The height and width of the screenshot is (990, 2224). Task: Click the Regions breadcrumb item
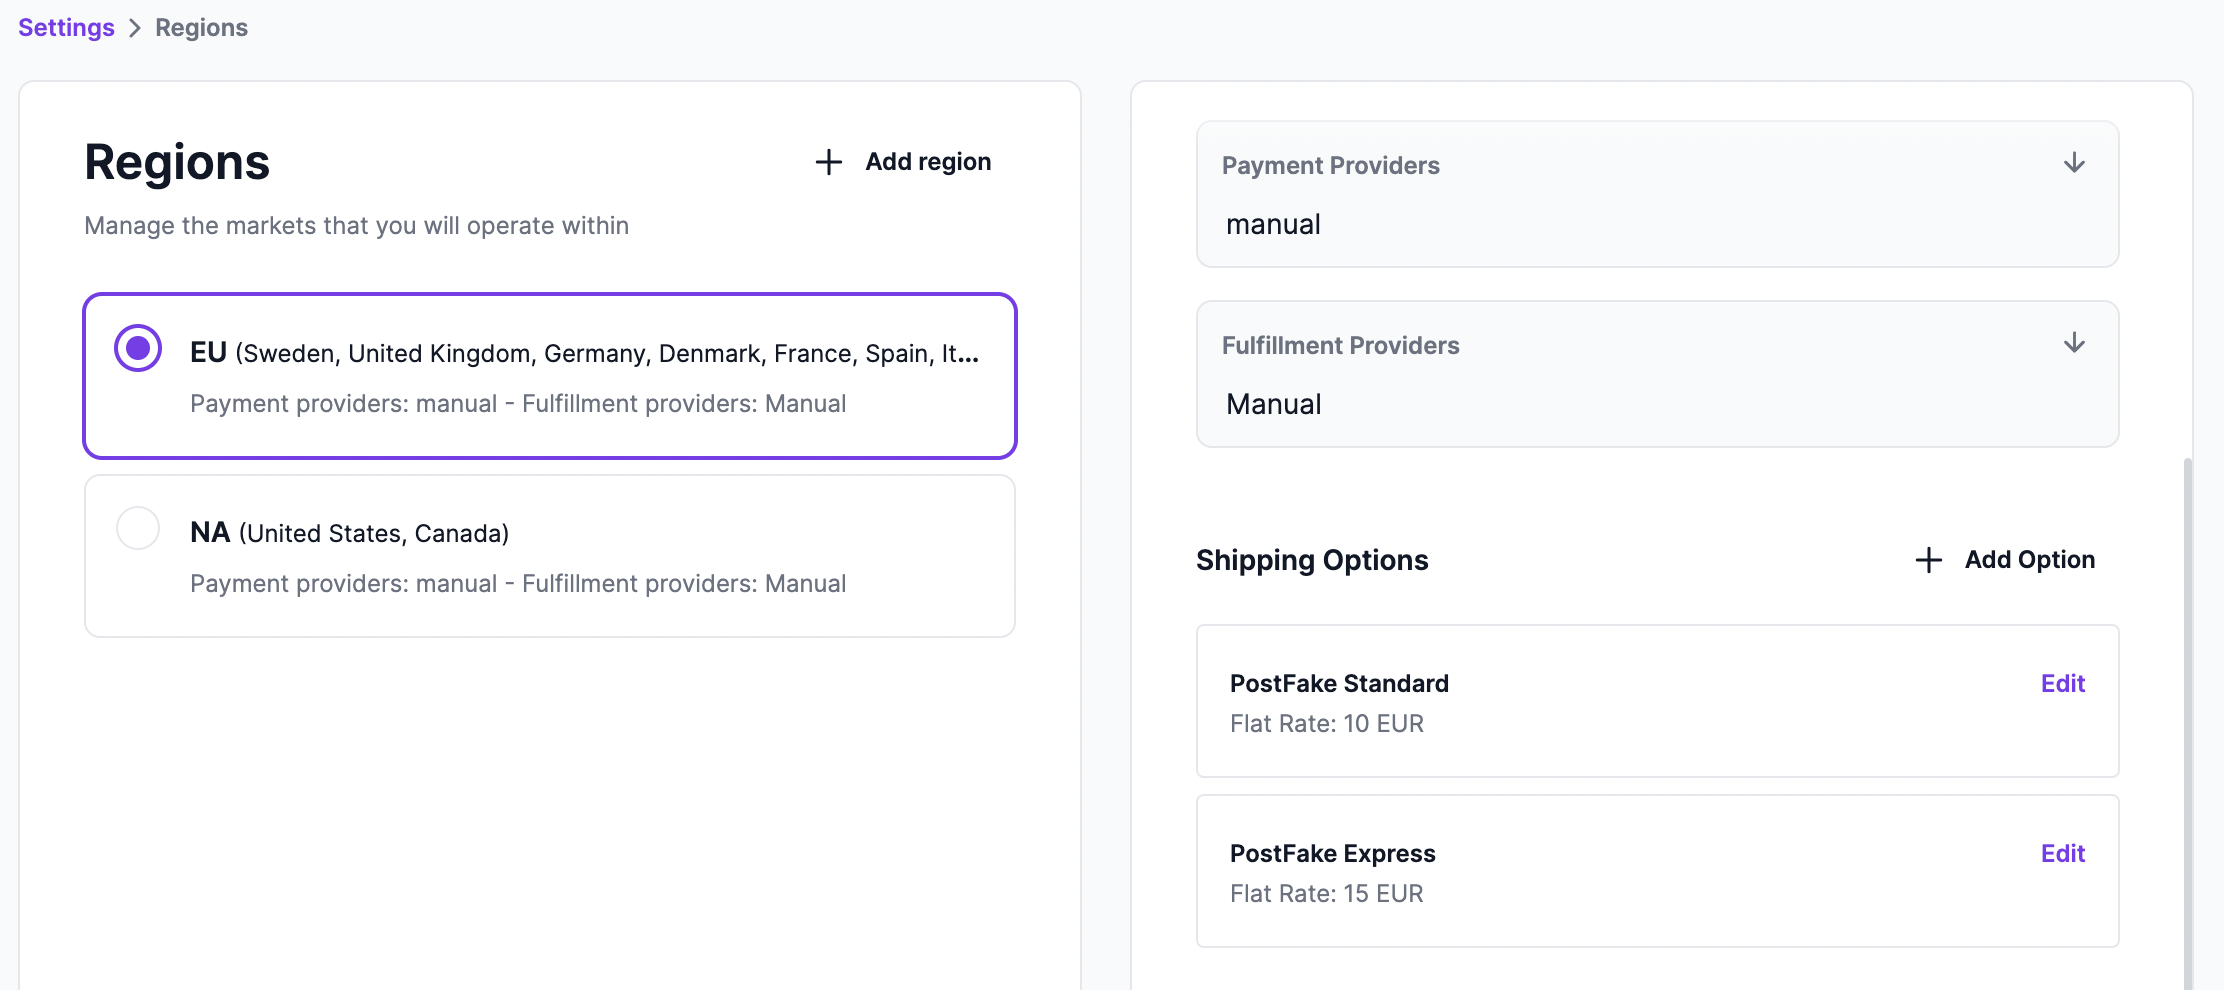pos(200,27)
